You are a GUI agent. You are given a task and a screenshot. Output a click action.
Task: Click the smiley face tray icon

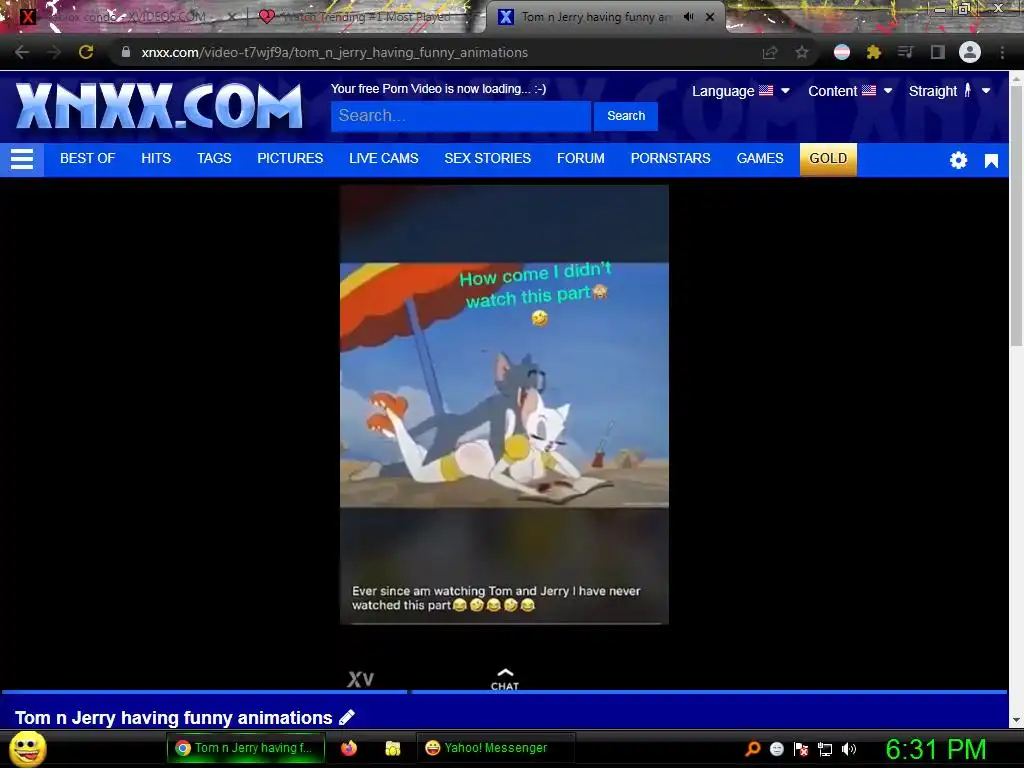pyautogui.click(x=776, y=749)
